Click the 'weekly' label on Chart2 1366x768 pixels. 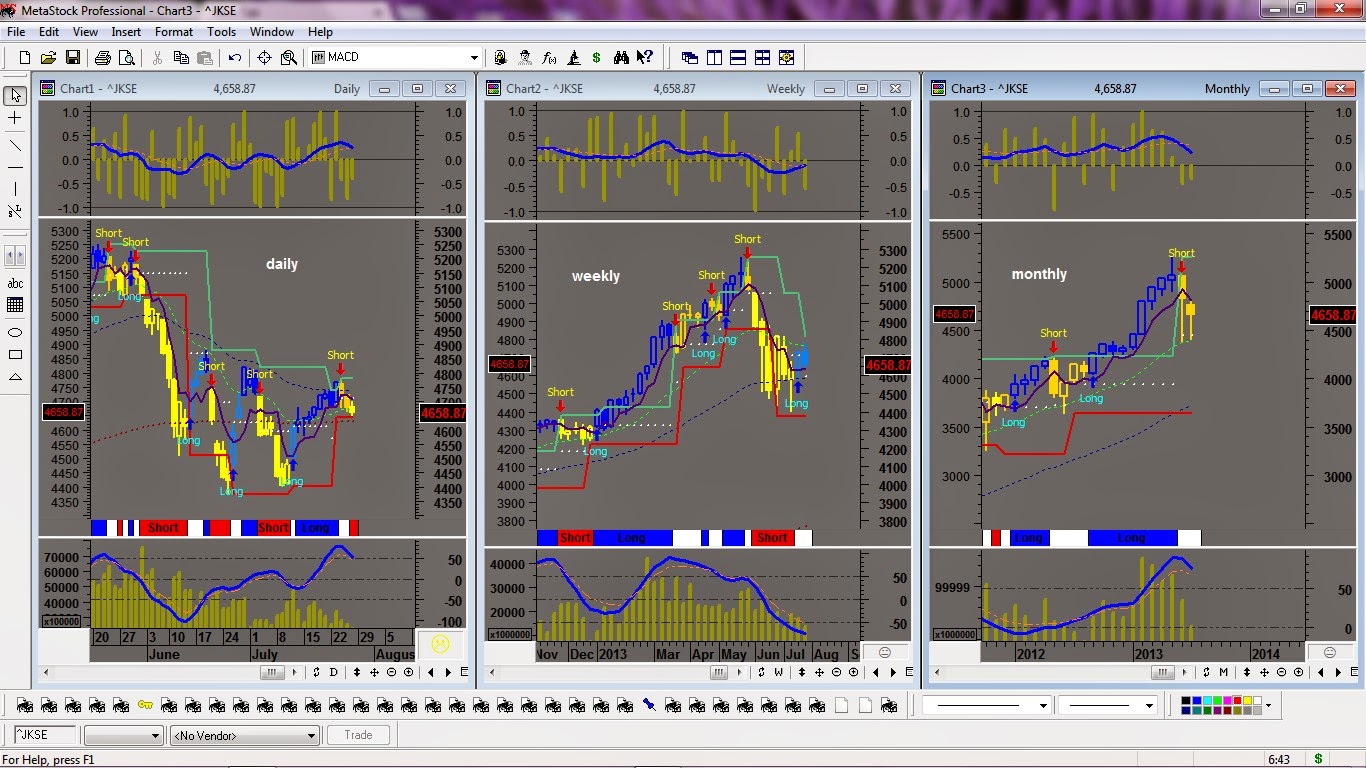click(596, 276)
